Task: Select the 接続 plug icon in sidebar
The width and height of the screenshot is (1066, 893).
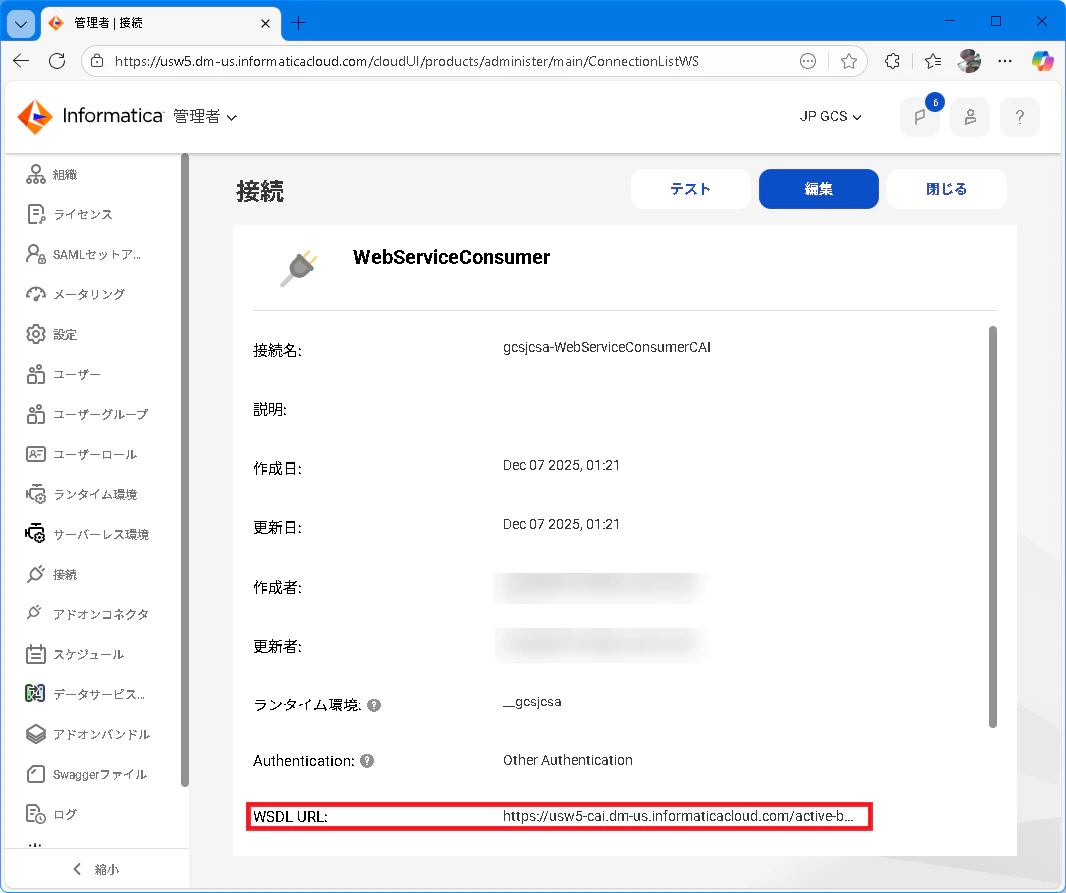Action: click(x=35, y=574)
